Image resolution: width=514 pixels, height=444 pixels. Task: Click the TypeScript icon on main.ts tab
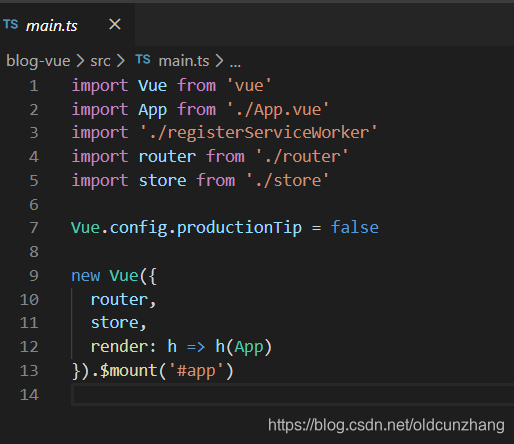[11, 25]
